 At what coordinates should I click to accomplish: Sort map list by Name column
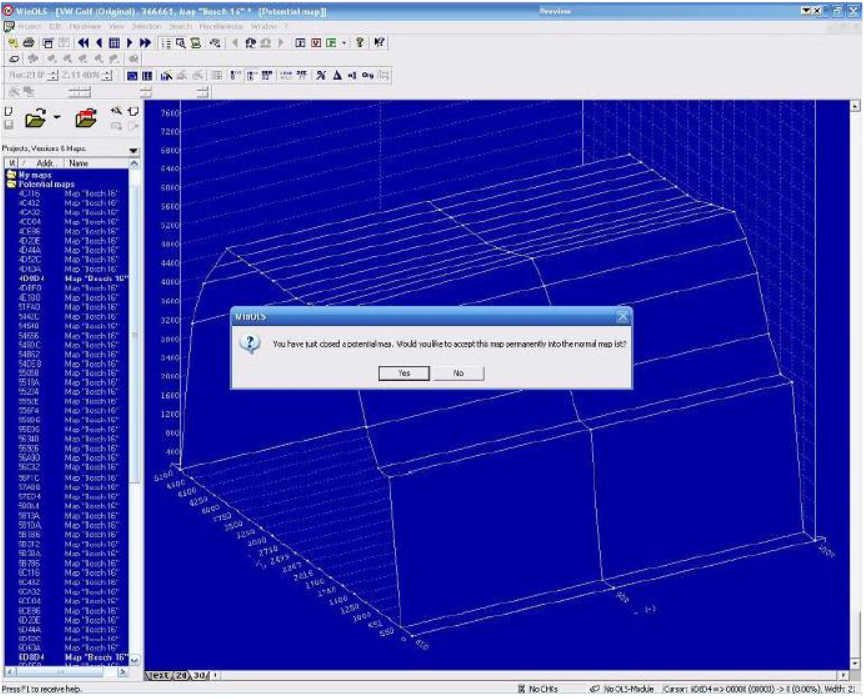(x=95, y=163)
